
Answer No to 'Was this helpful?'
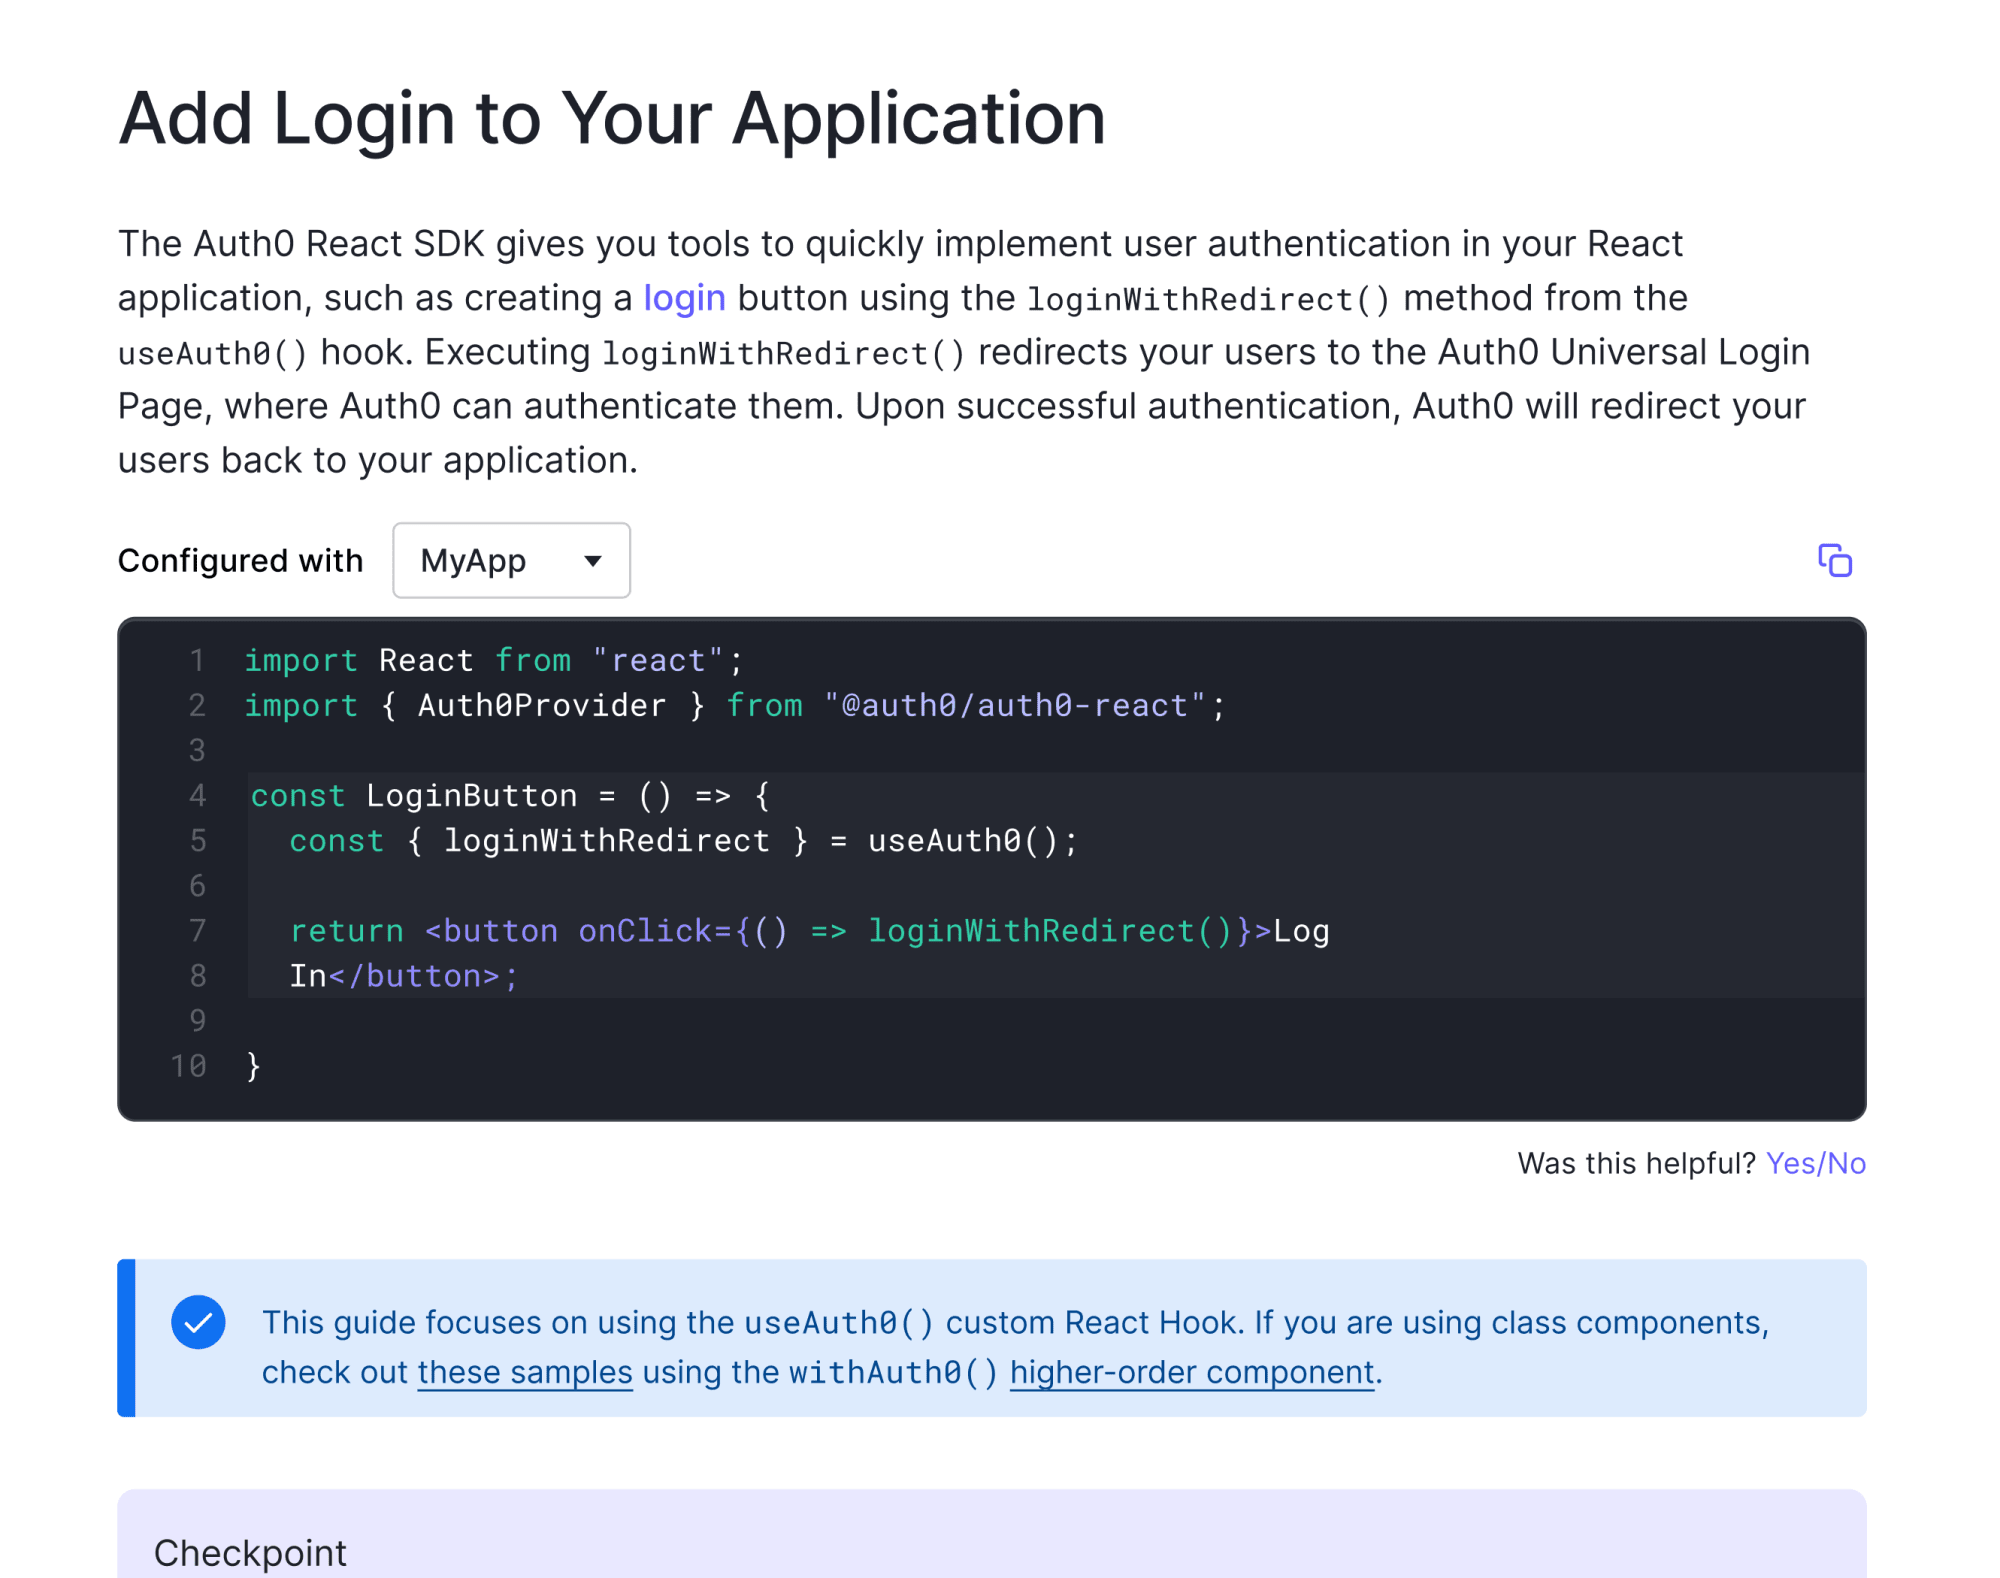pyautogui.click(x=1846, y=1163)
